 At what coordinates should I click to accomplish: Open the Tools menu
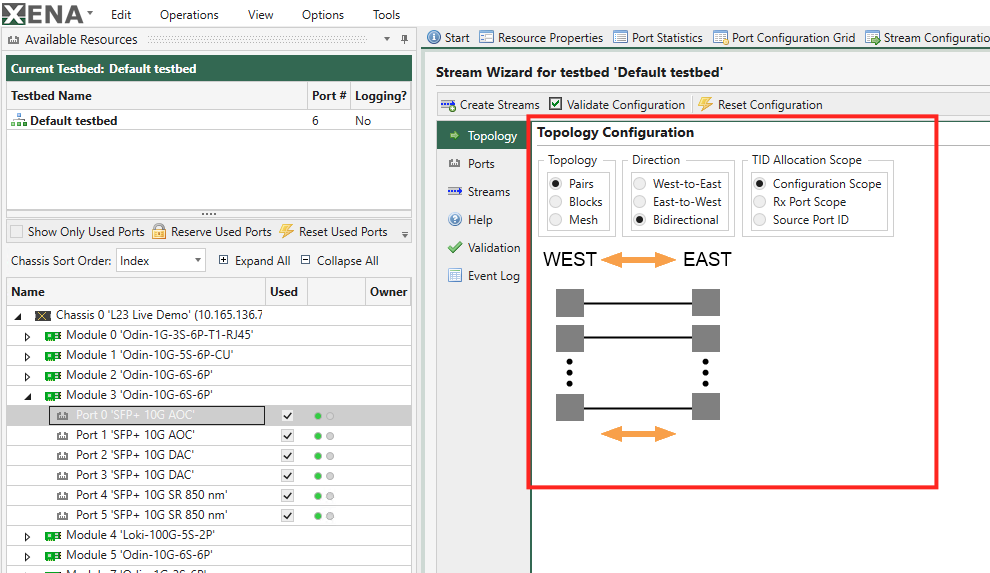(x=386, y=15)
